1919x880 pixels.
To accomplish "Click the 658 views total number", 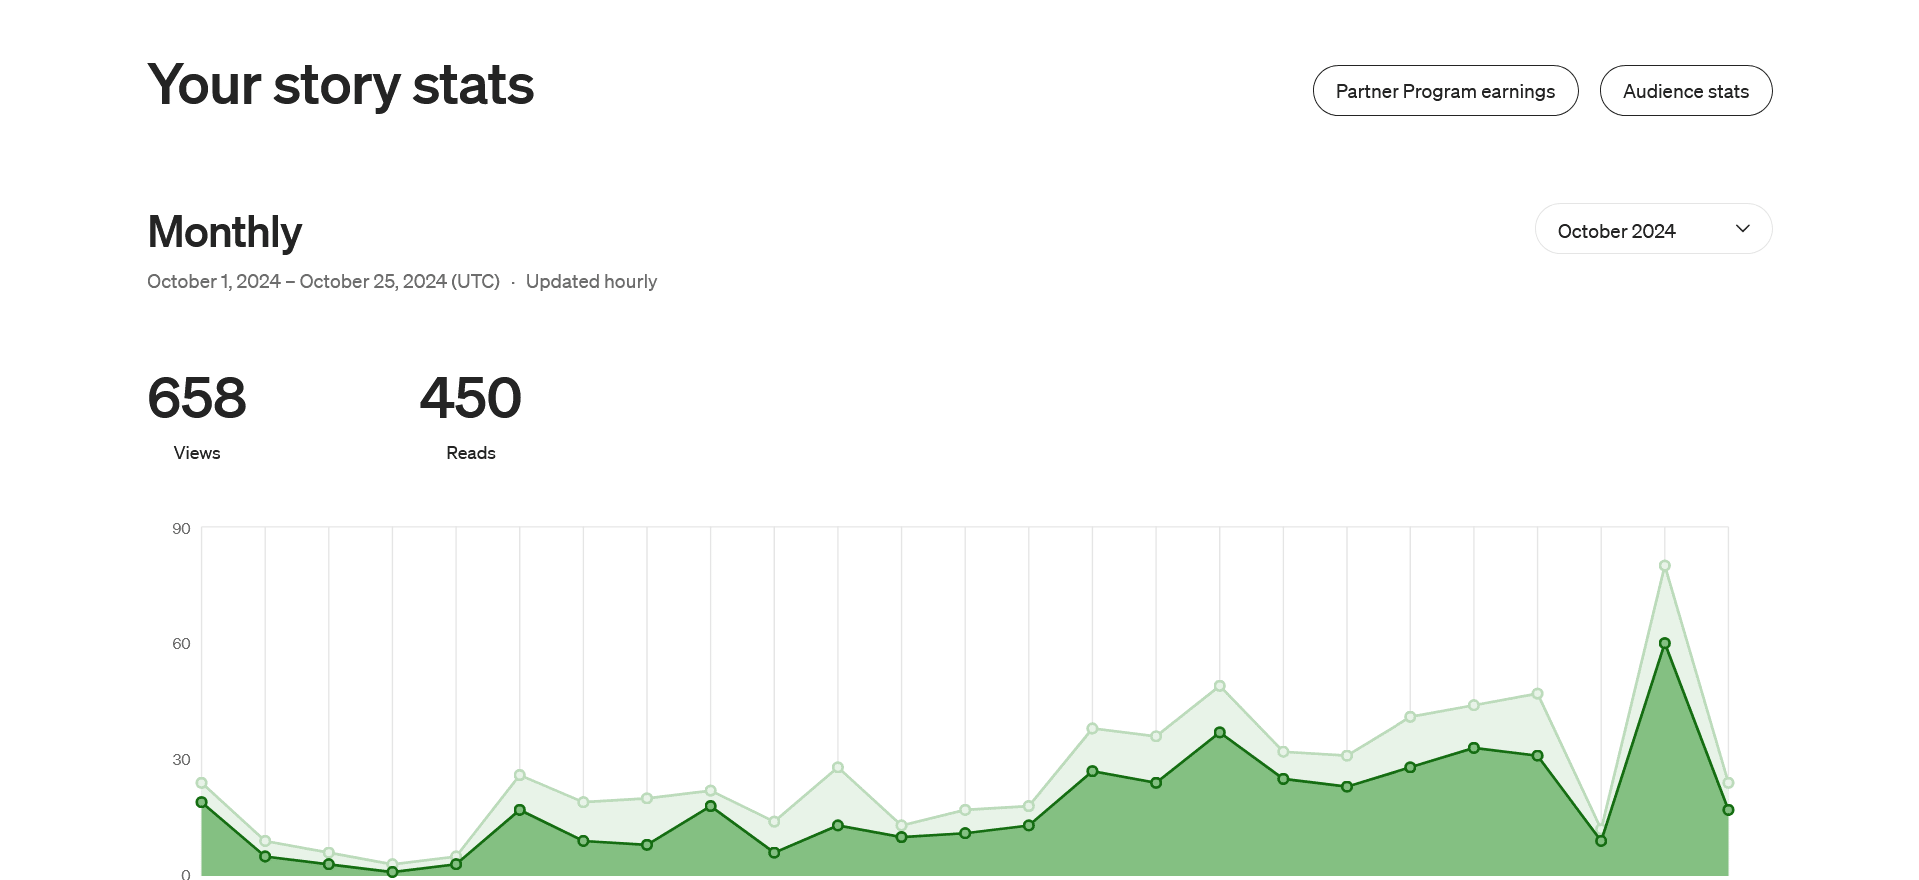I will coord(197,397).
